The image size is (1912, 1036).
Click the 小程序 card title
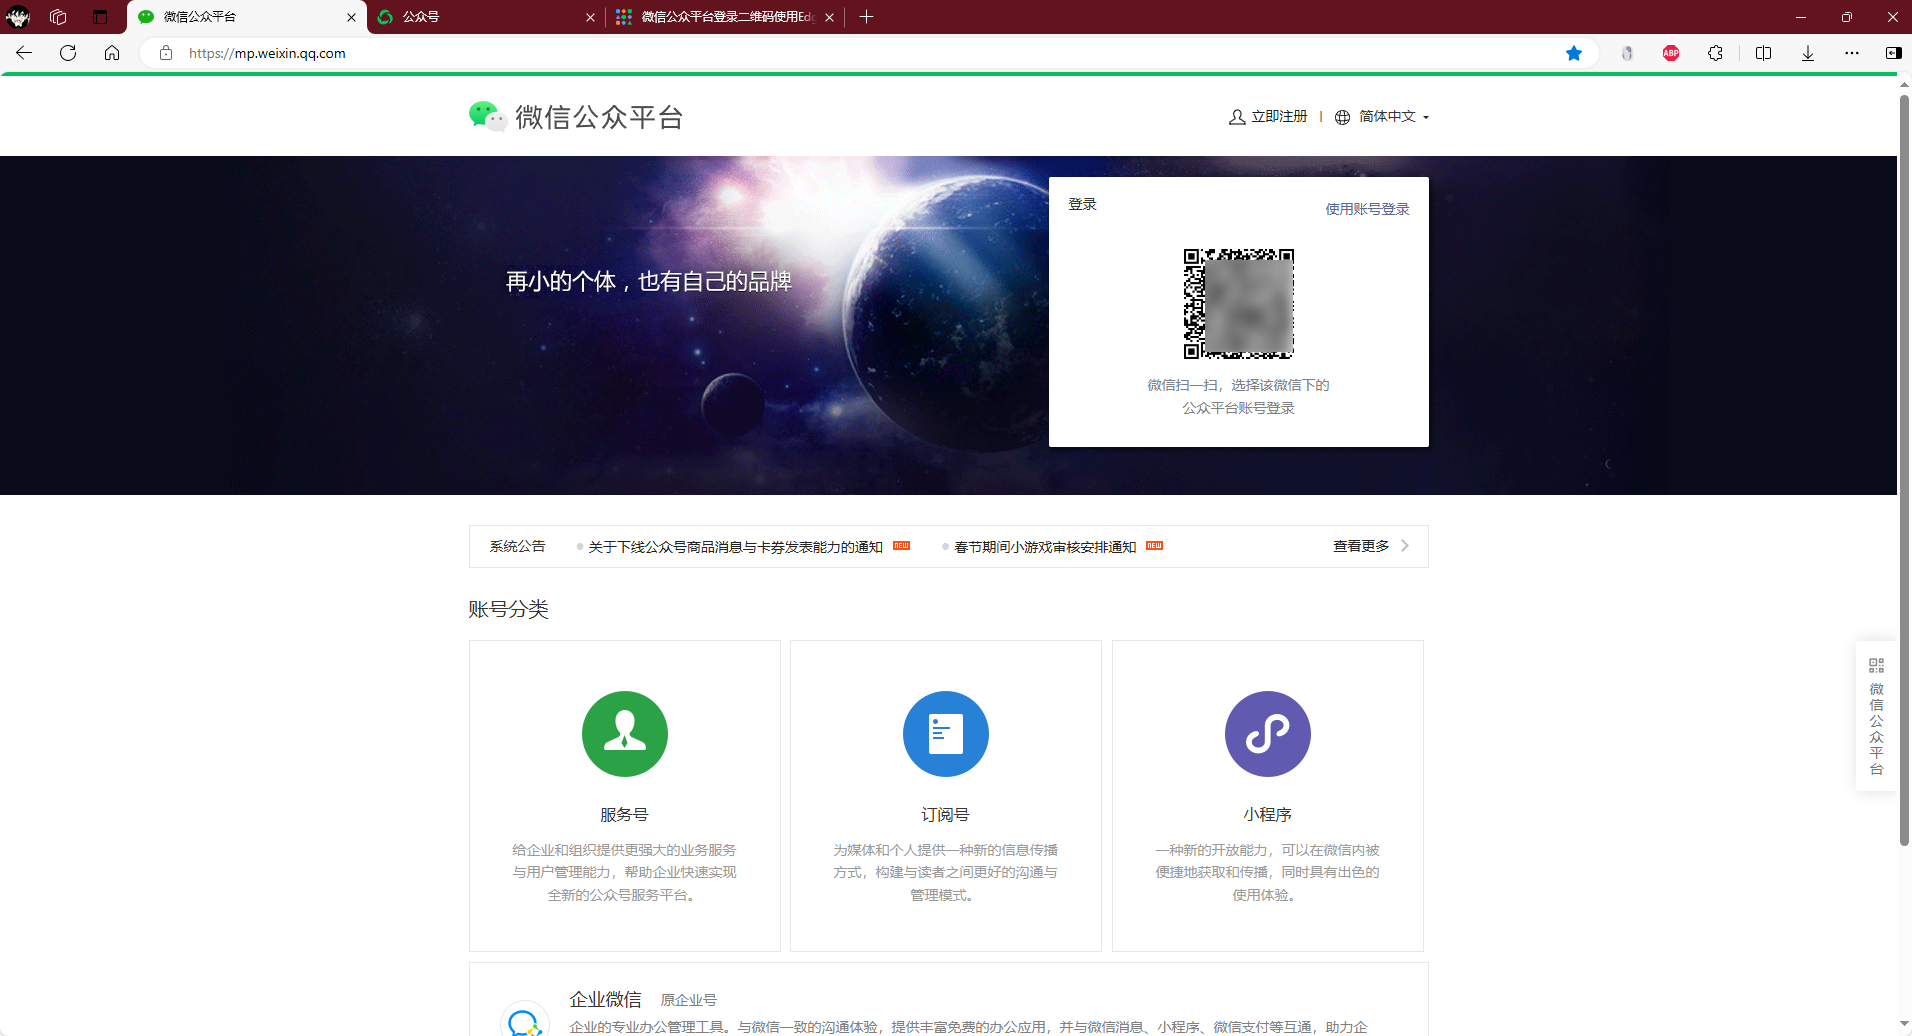[1267, 815]
